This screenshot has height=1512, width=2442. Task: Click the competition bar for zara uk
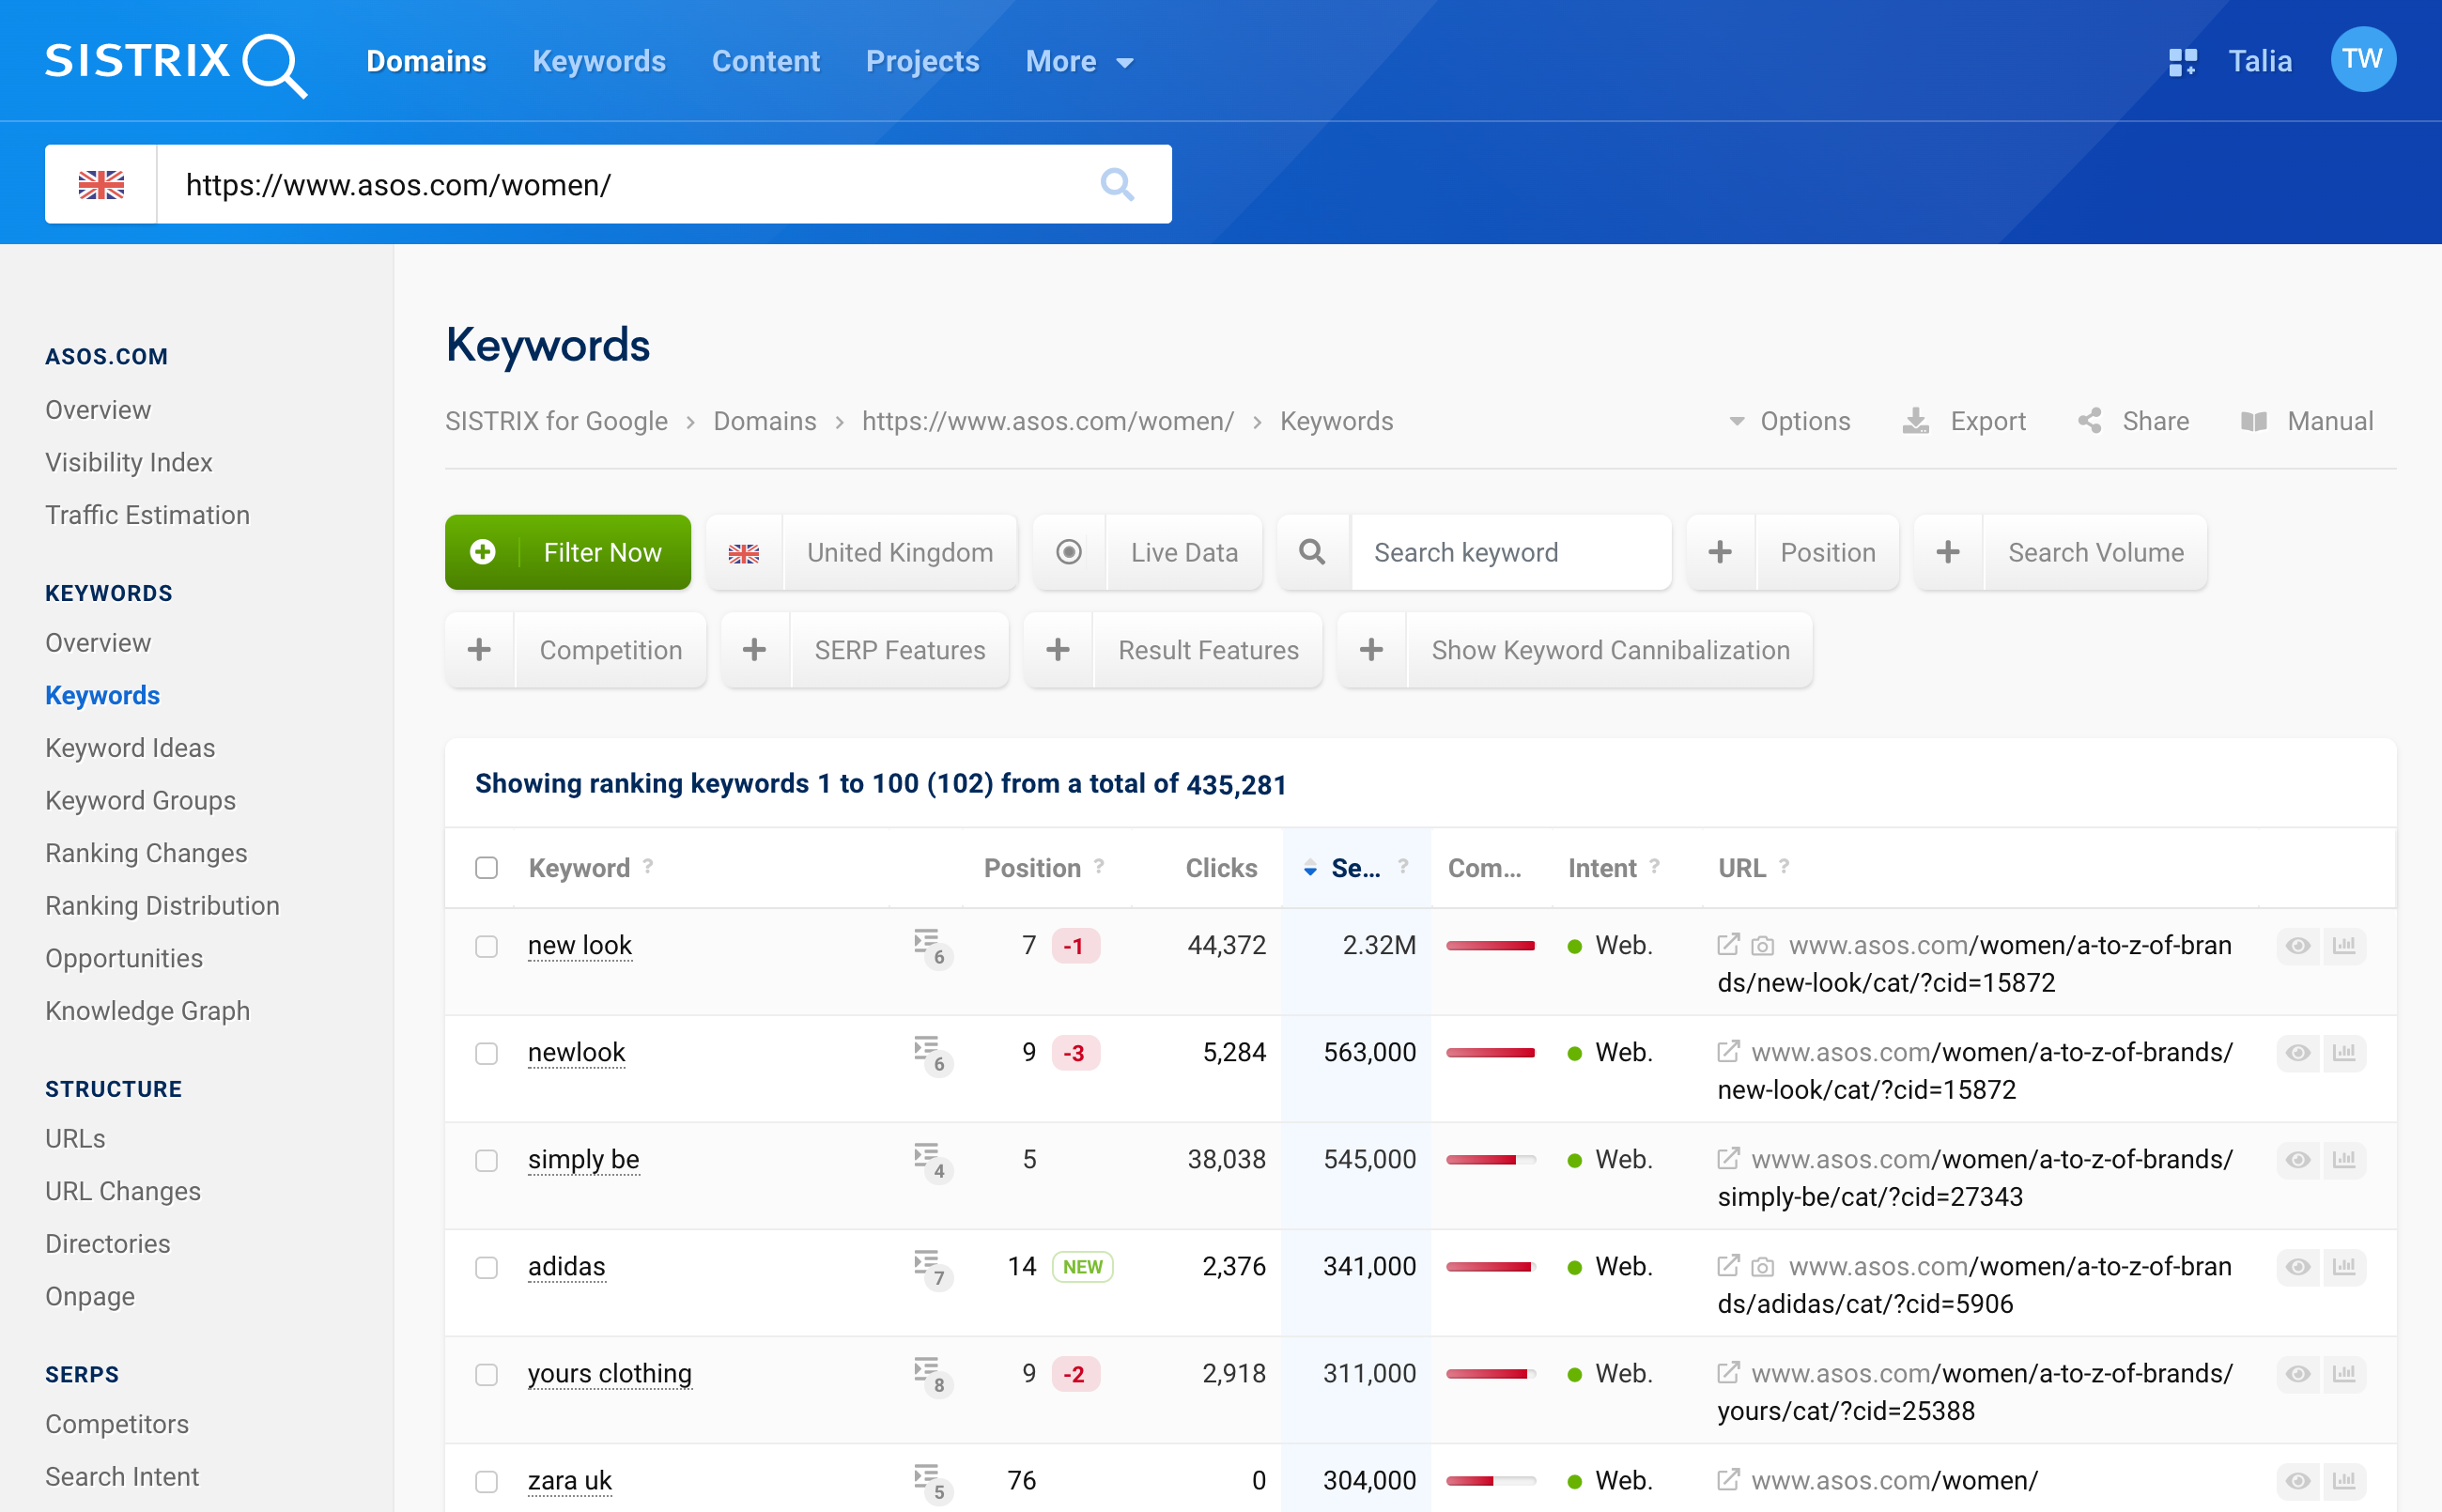coord(1490,1480)
